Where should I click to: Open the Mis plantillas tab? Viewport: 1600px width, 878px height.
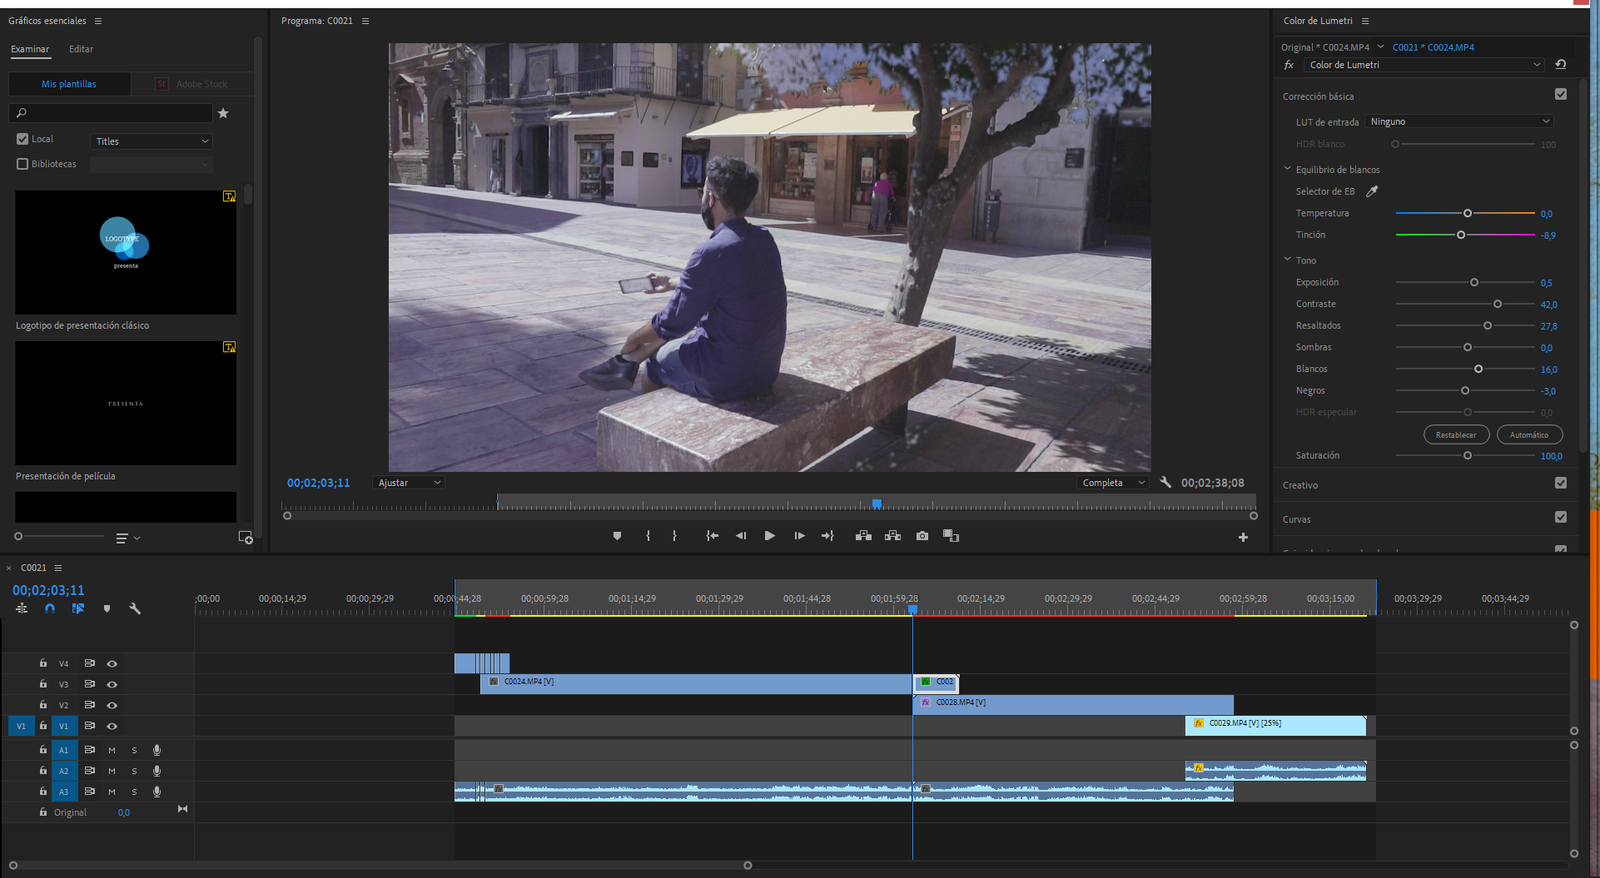(69, 84)
